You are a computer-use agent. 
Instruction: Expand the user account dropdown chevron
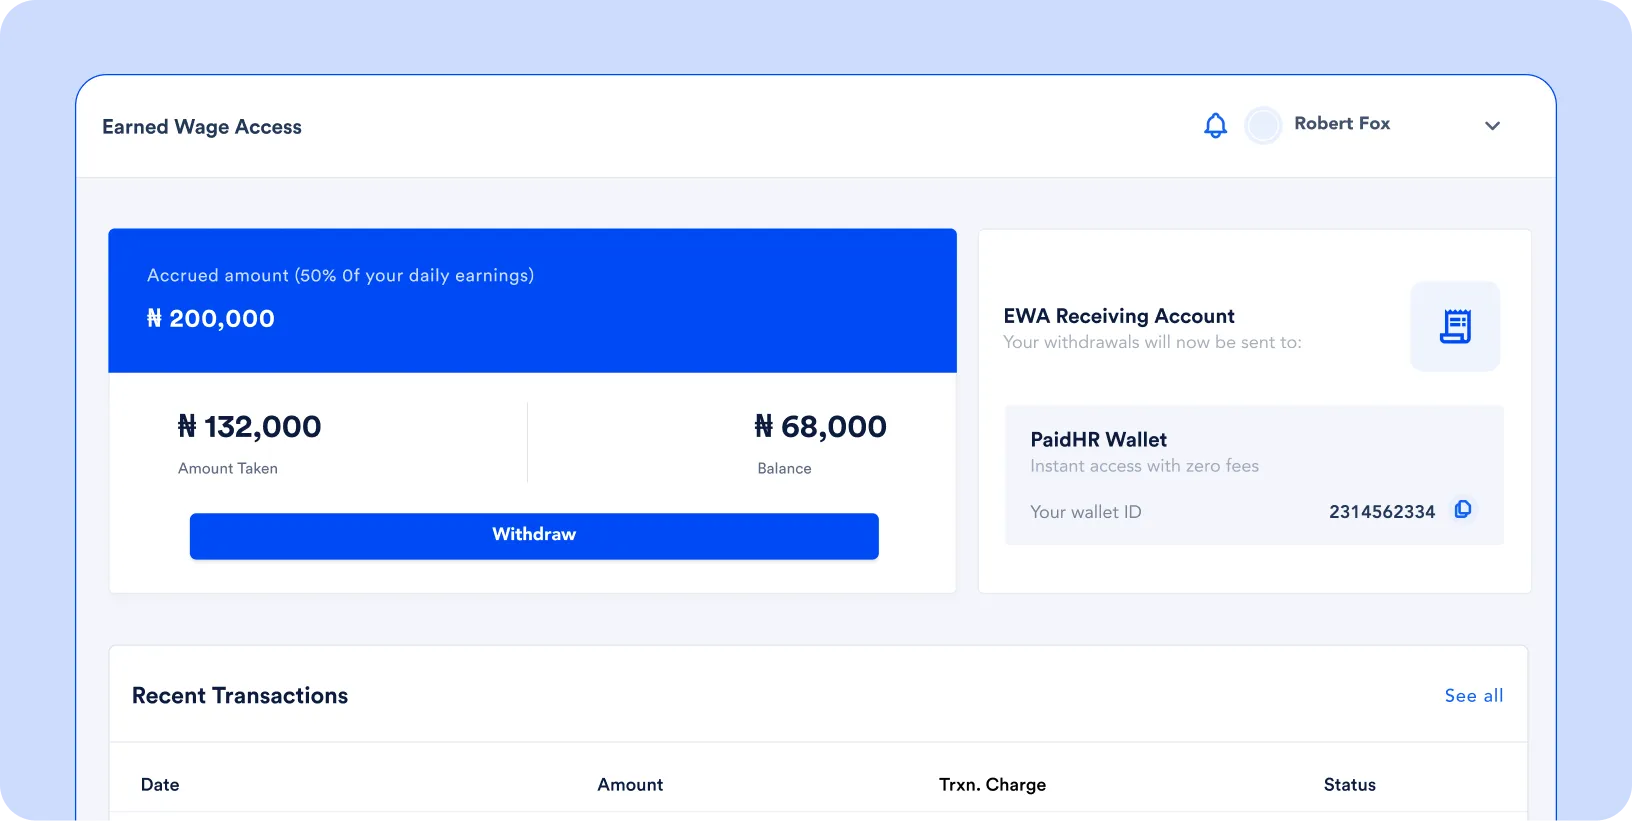(x=1492, y=126)
